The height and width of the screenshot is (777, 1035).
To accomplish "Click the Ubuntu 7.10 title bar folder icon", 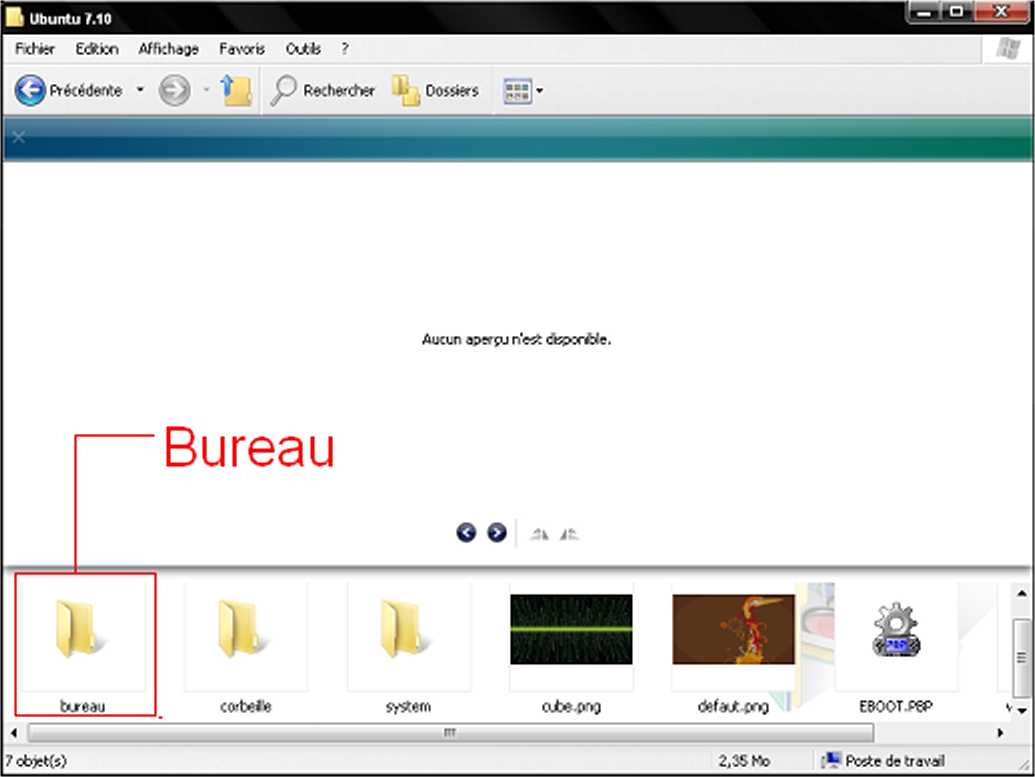I will pos(15,17).
